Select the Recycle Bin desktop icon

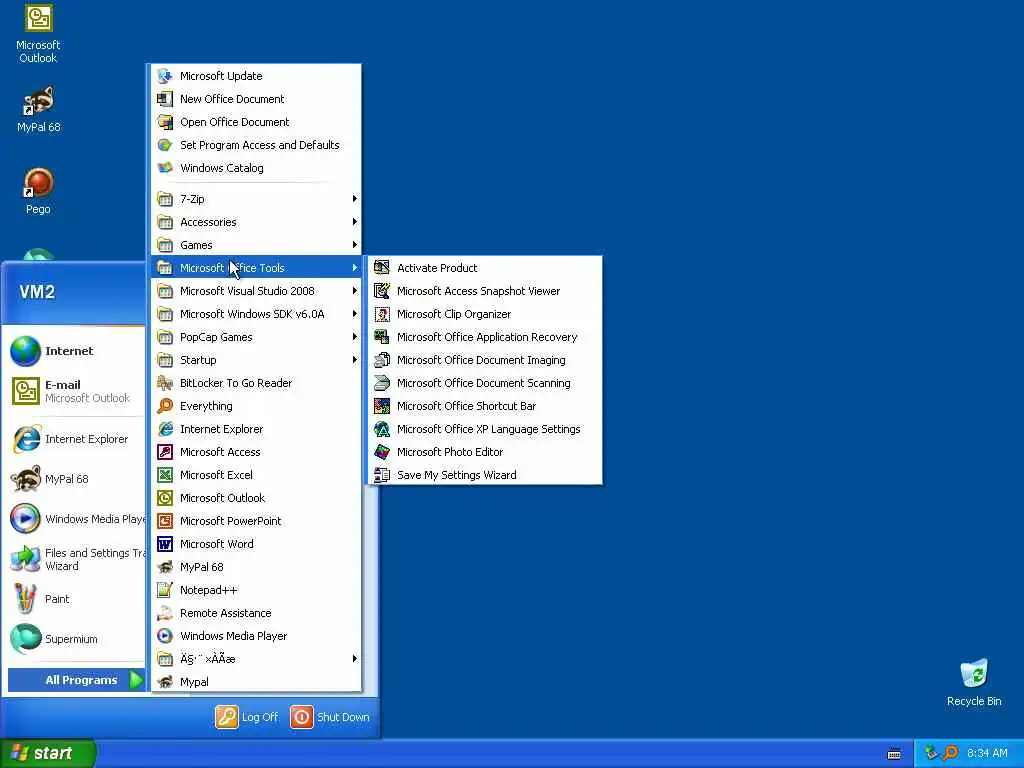tap(974, 682)
